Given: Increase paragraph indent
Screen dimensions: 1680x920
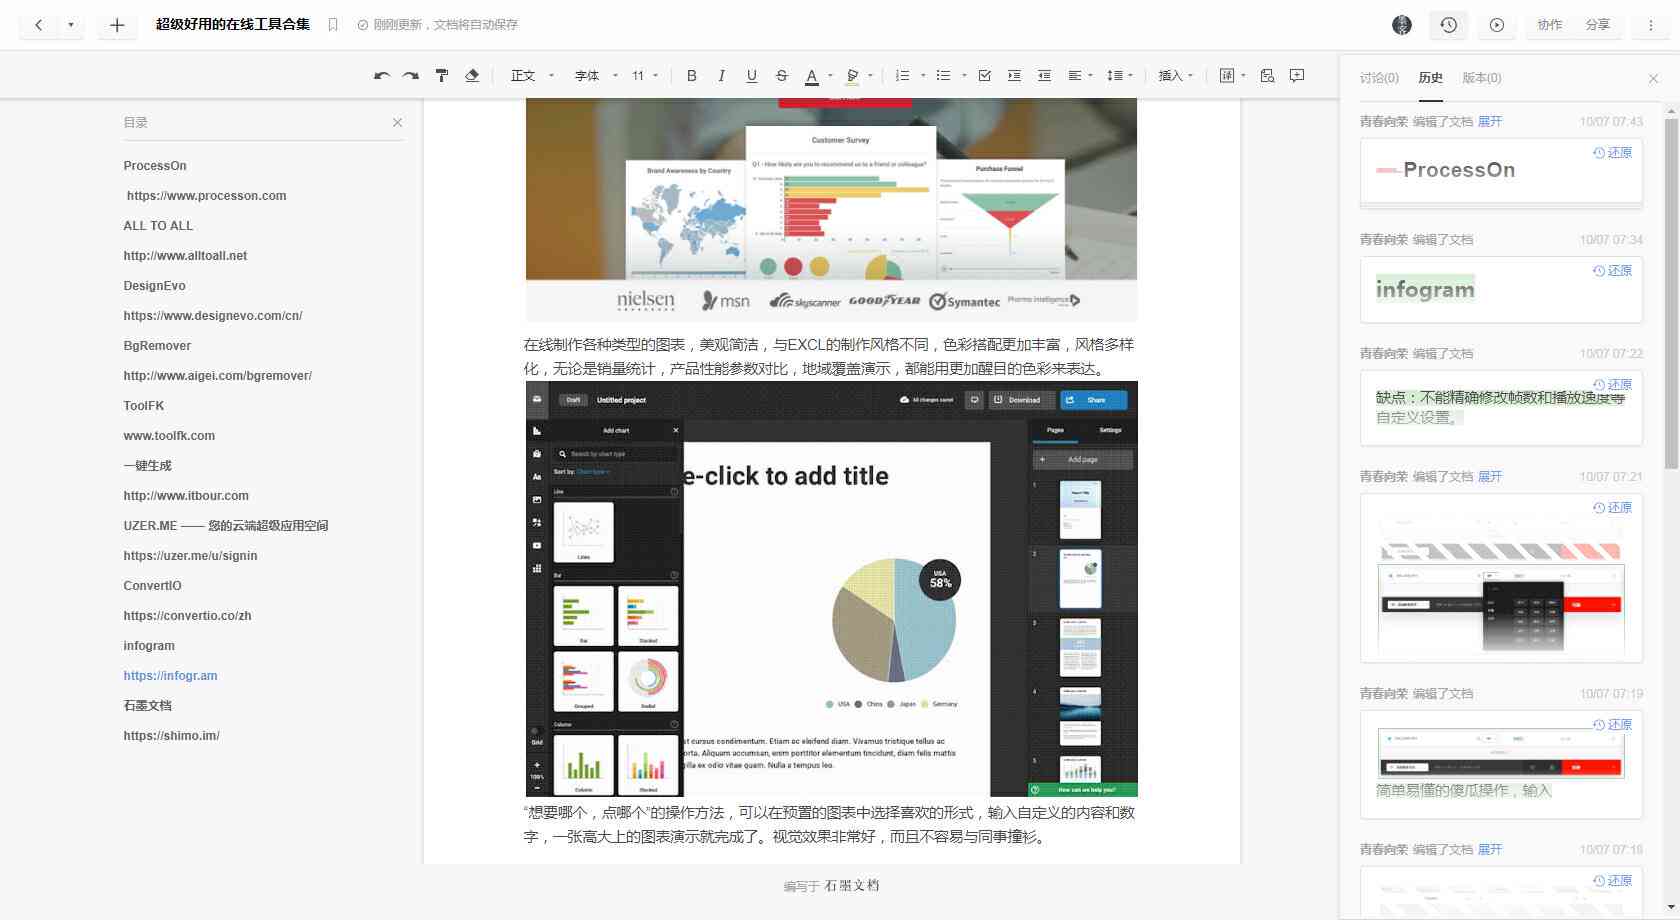Looking at the screenshot, I should 1014,76.
